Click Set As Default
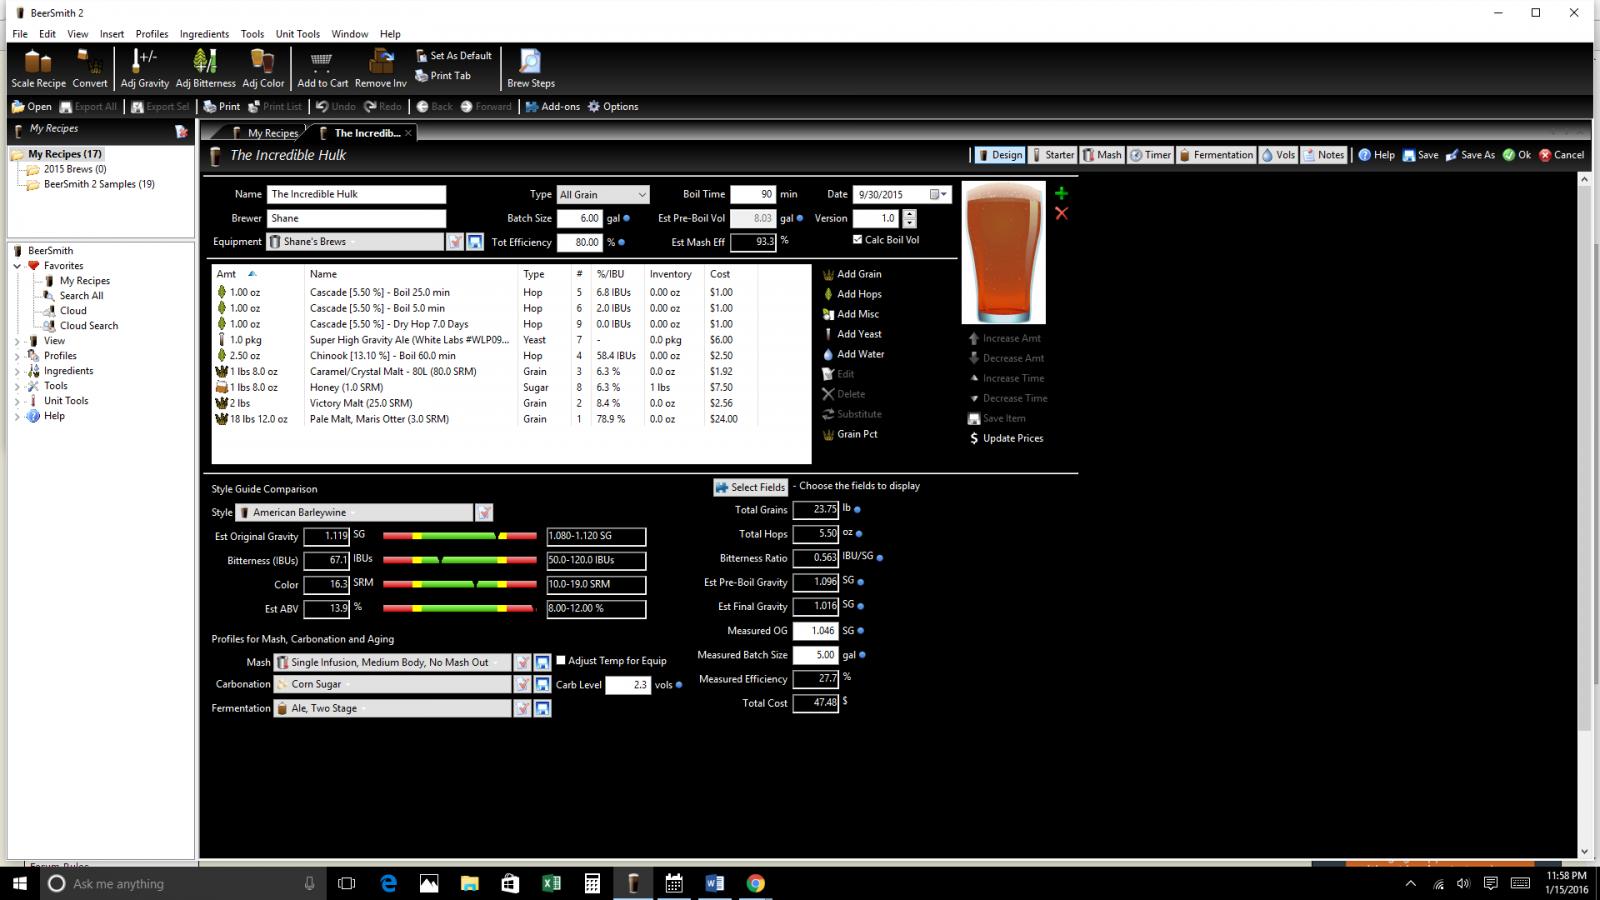This screenshot has height=900, width=1600. (453, 56)
